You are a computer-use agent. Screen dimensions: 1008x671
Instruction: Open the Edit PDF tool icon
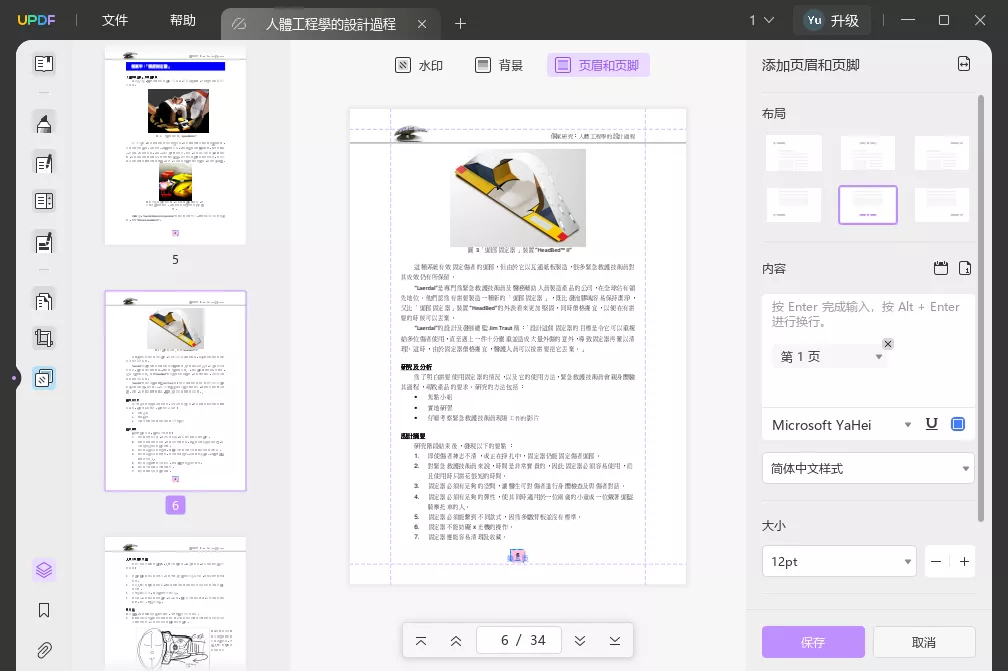point(44,163)
